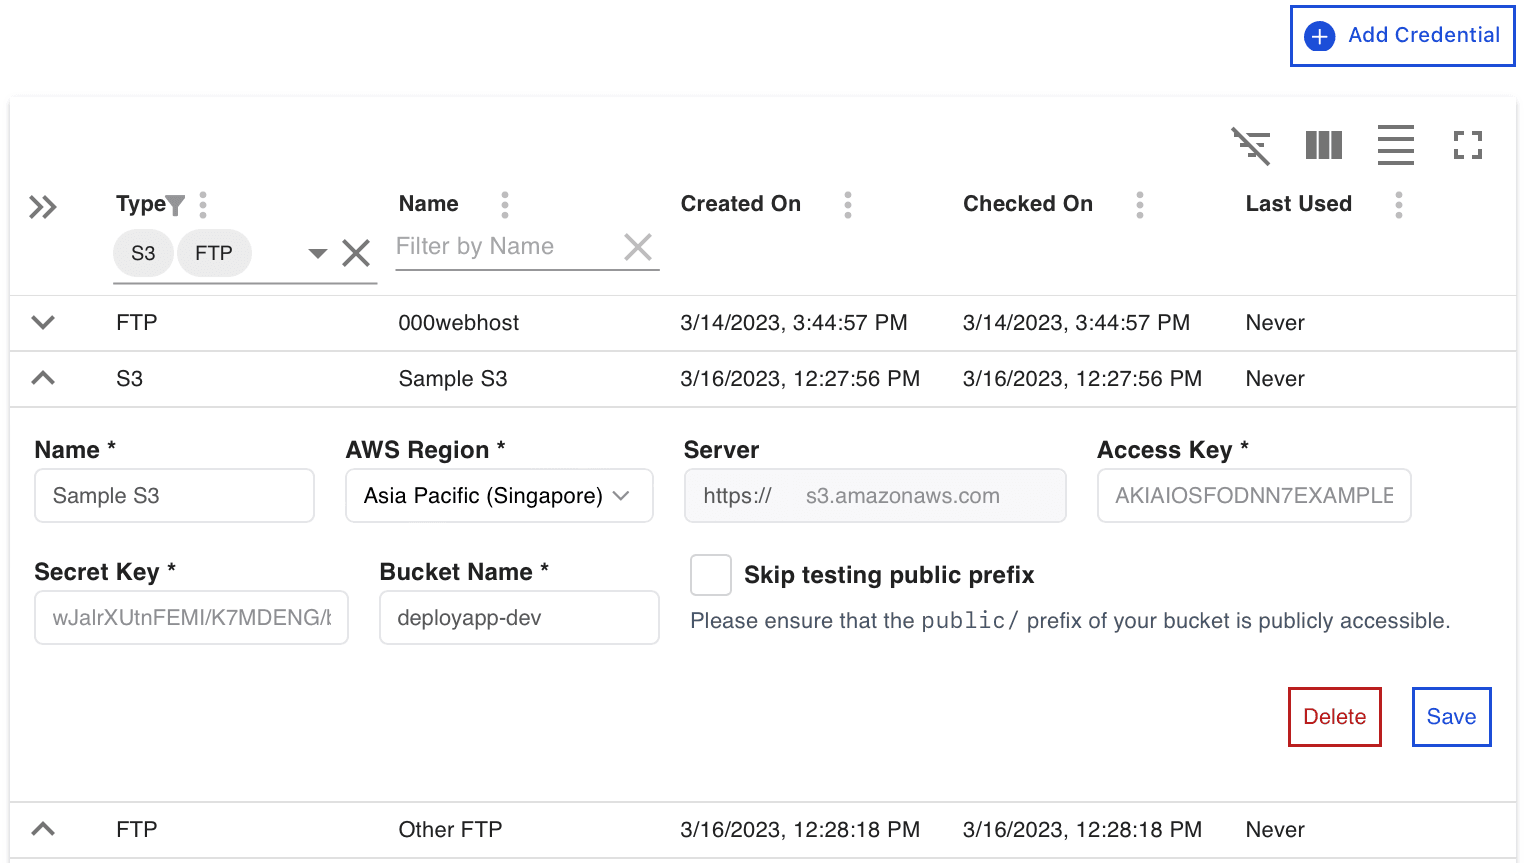Clear all table filters icon
Screen dimensions: 1526x863
[1250, 146]
